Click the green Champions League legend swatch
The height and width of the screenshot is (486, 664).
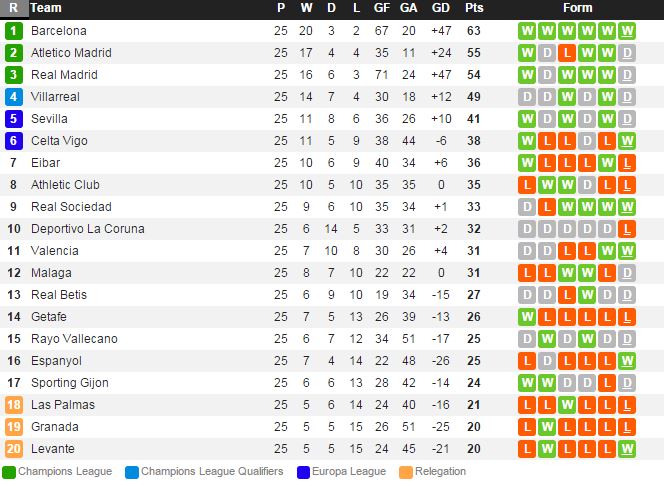click(x=9, y=472)
